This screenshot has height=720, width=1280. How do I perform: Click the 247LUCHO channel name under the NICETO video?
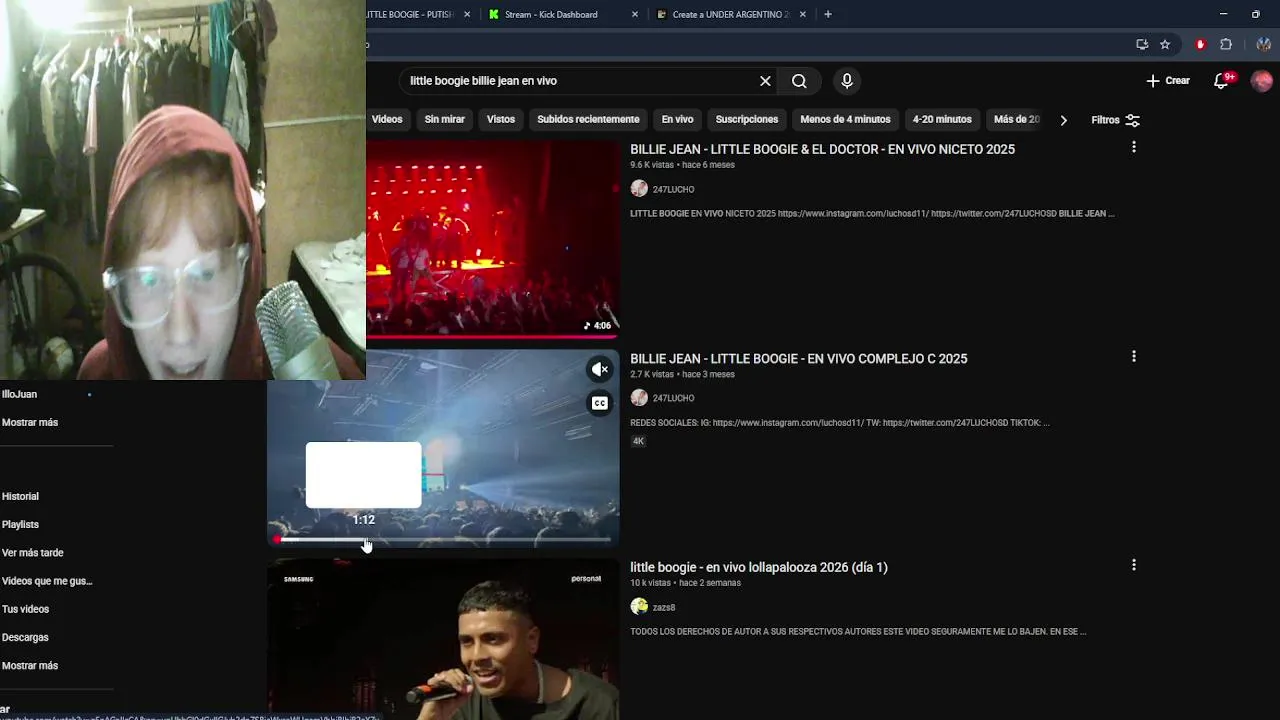click(x=673, y=189)
